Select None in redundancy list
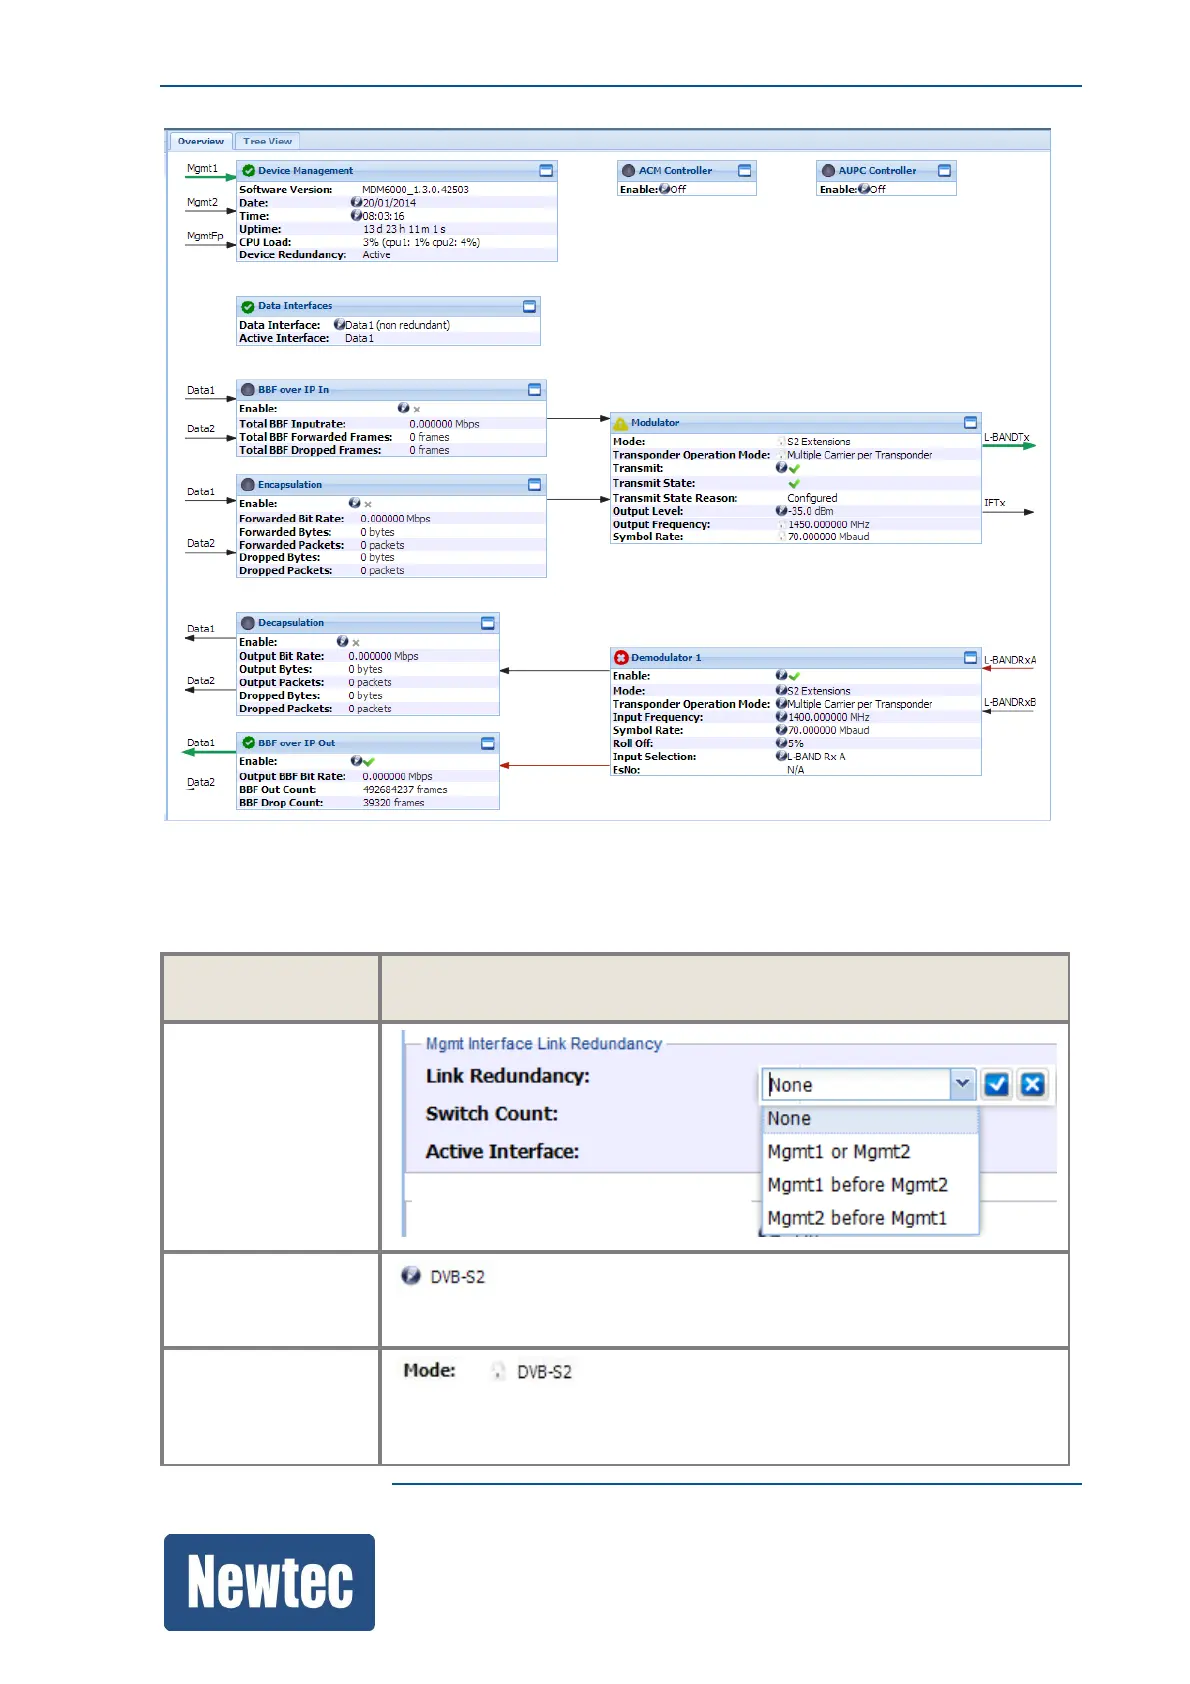This screenshot has width=1190, height=1684. tap(870, 1119)
